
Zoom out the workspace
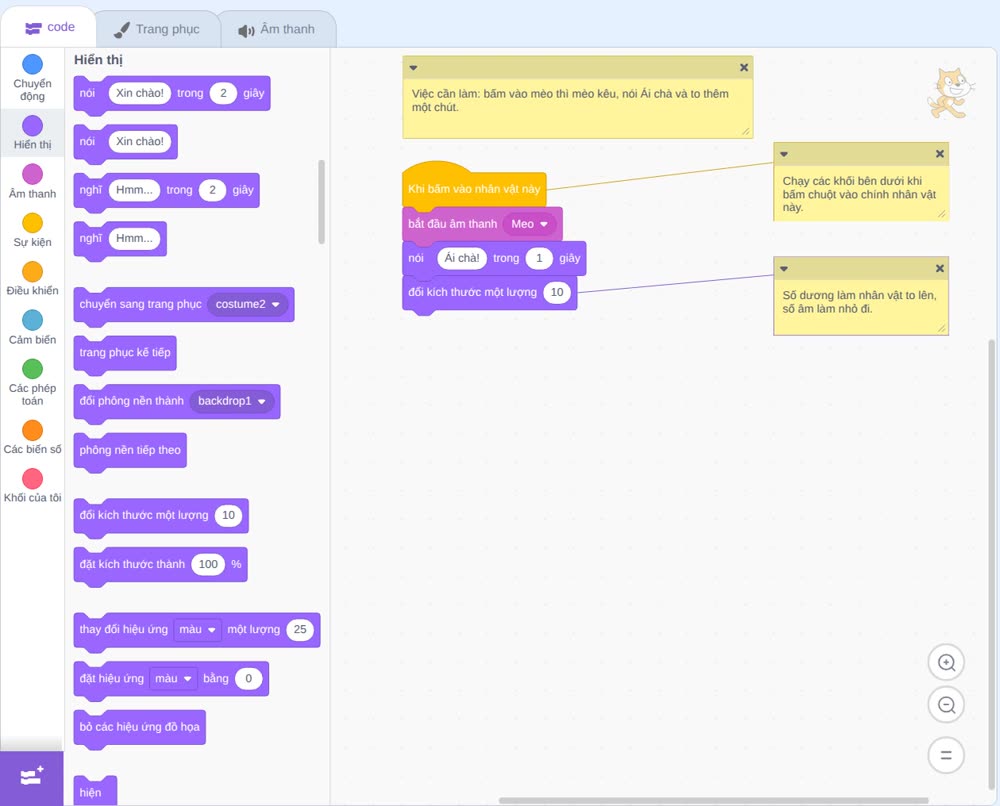(946, 705)
